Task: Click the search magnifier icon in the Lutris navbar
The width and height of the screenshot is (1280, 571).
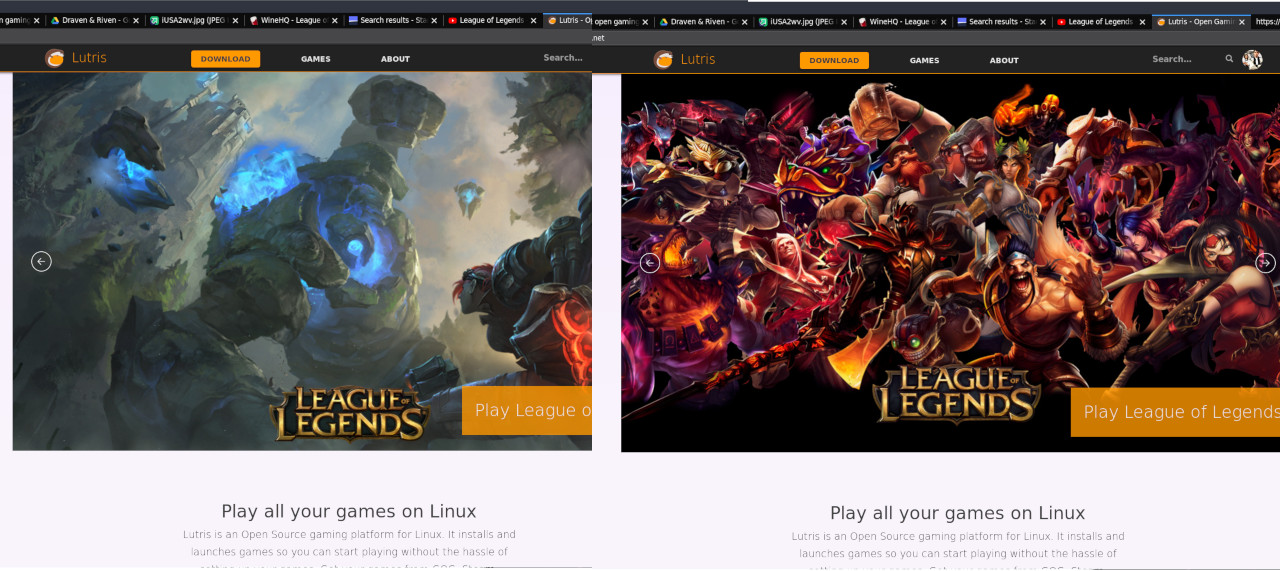Action: (x=1229, y=59)
